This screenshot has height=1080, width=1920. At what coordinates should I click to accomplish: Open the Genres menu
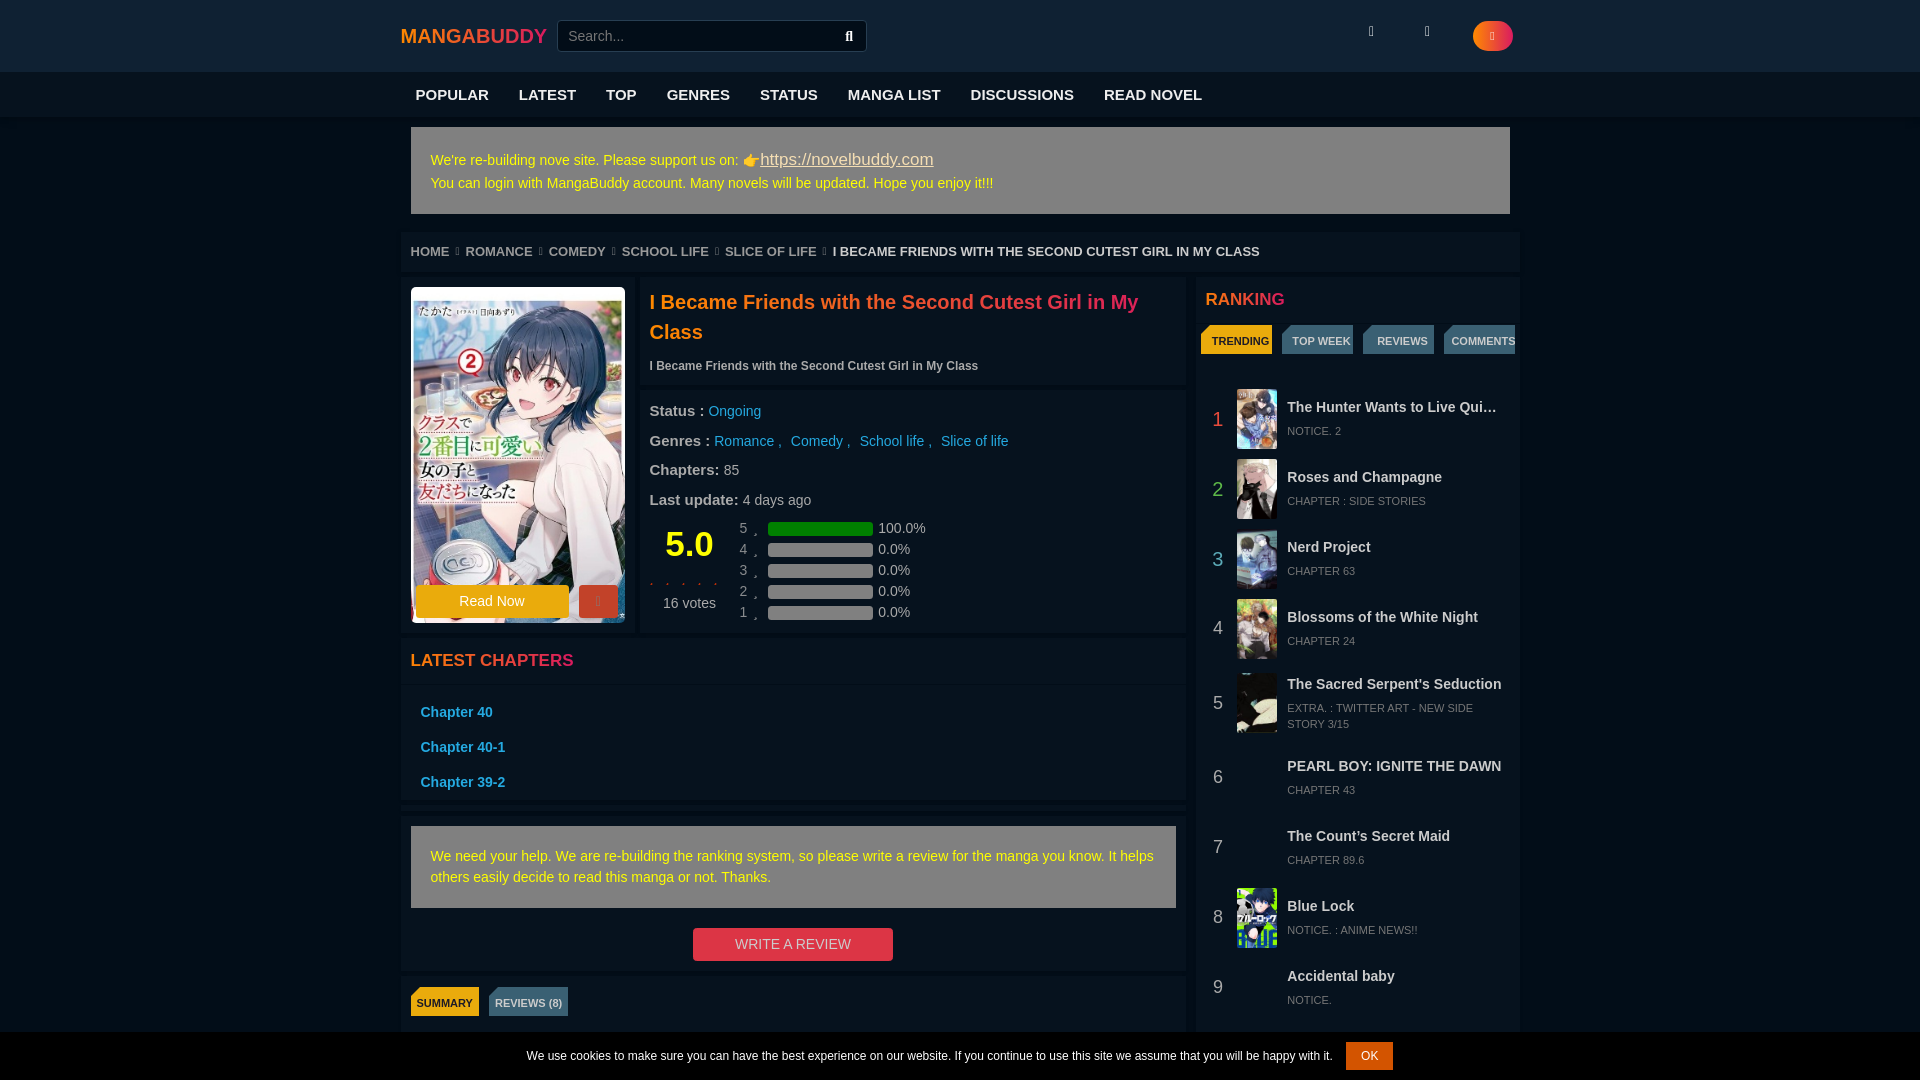[x=698, y=94]
